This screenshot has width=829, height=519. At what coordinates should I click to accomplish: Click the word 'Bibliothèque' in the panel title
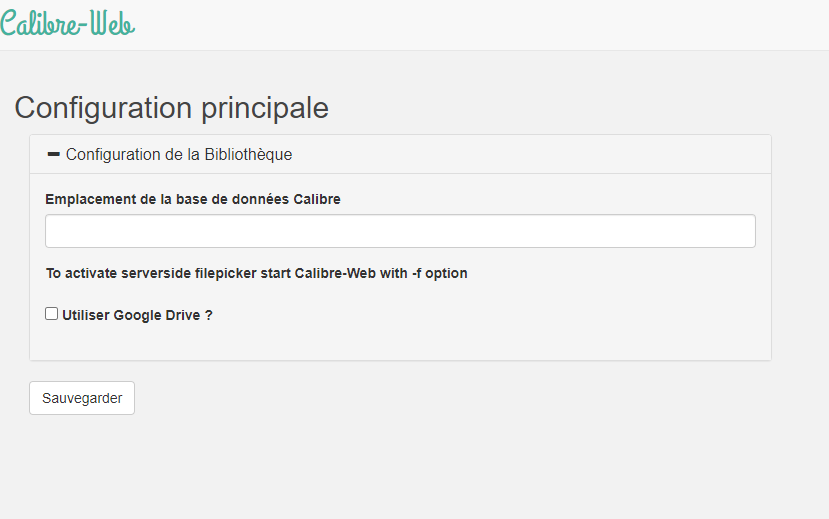248,154
